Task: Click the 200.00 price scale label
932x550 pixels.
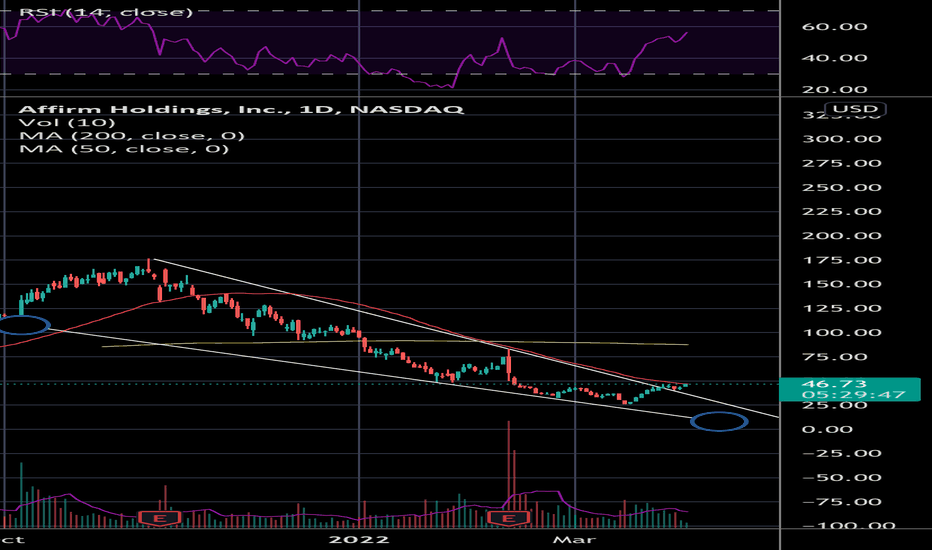Action: [842, 235]
